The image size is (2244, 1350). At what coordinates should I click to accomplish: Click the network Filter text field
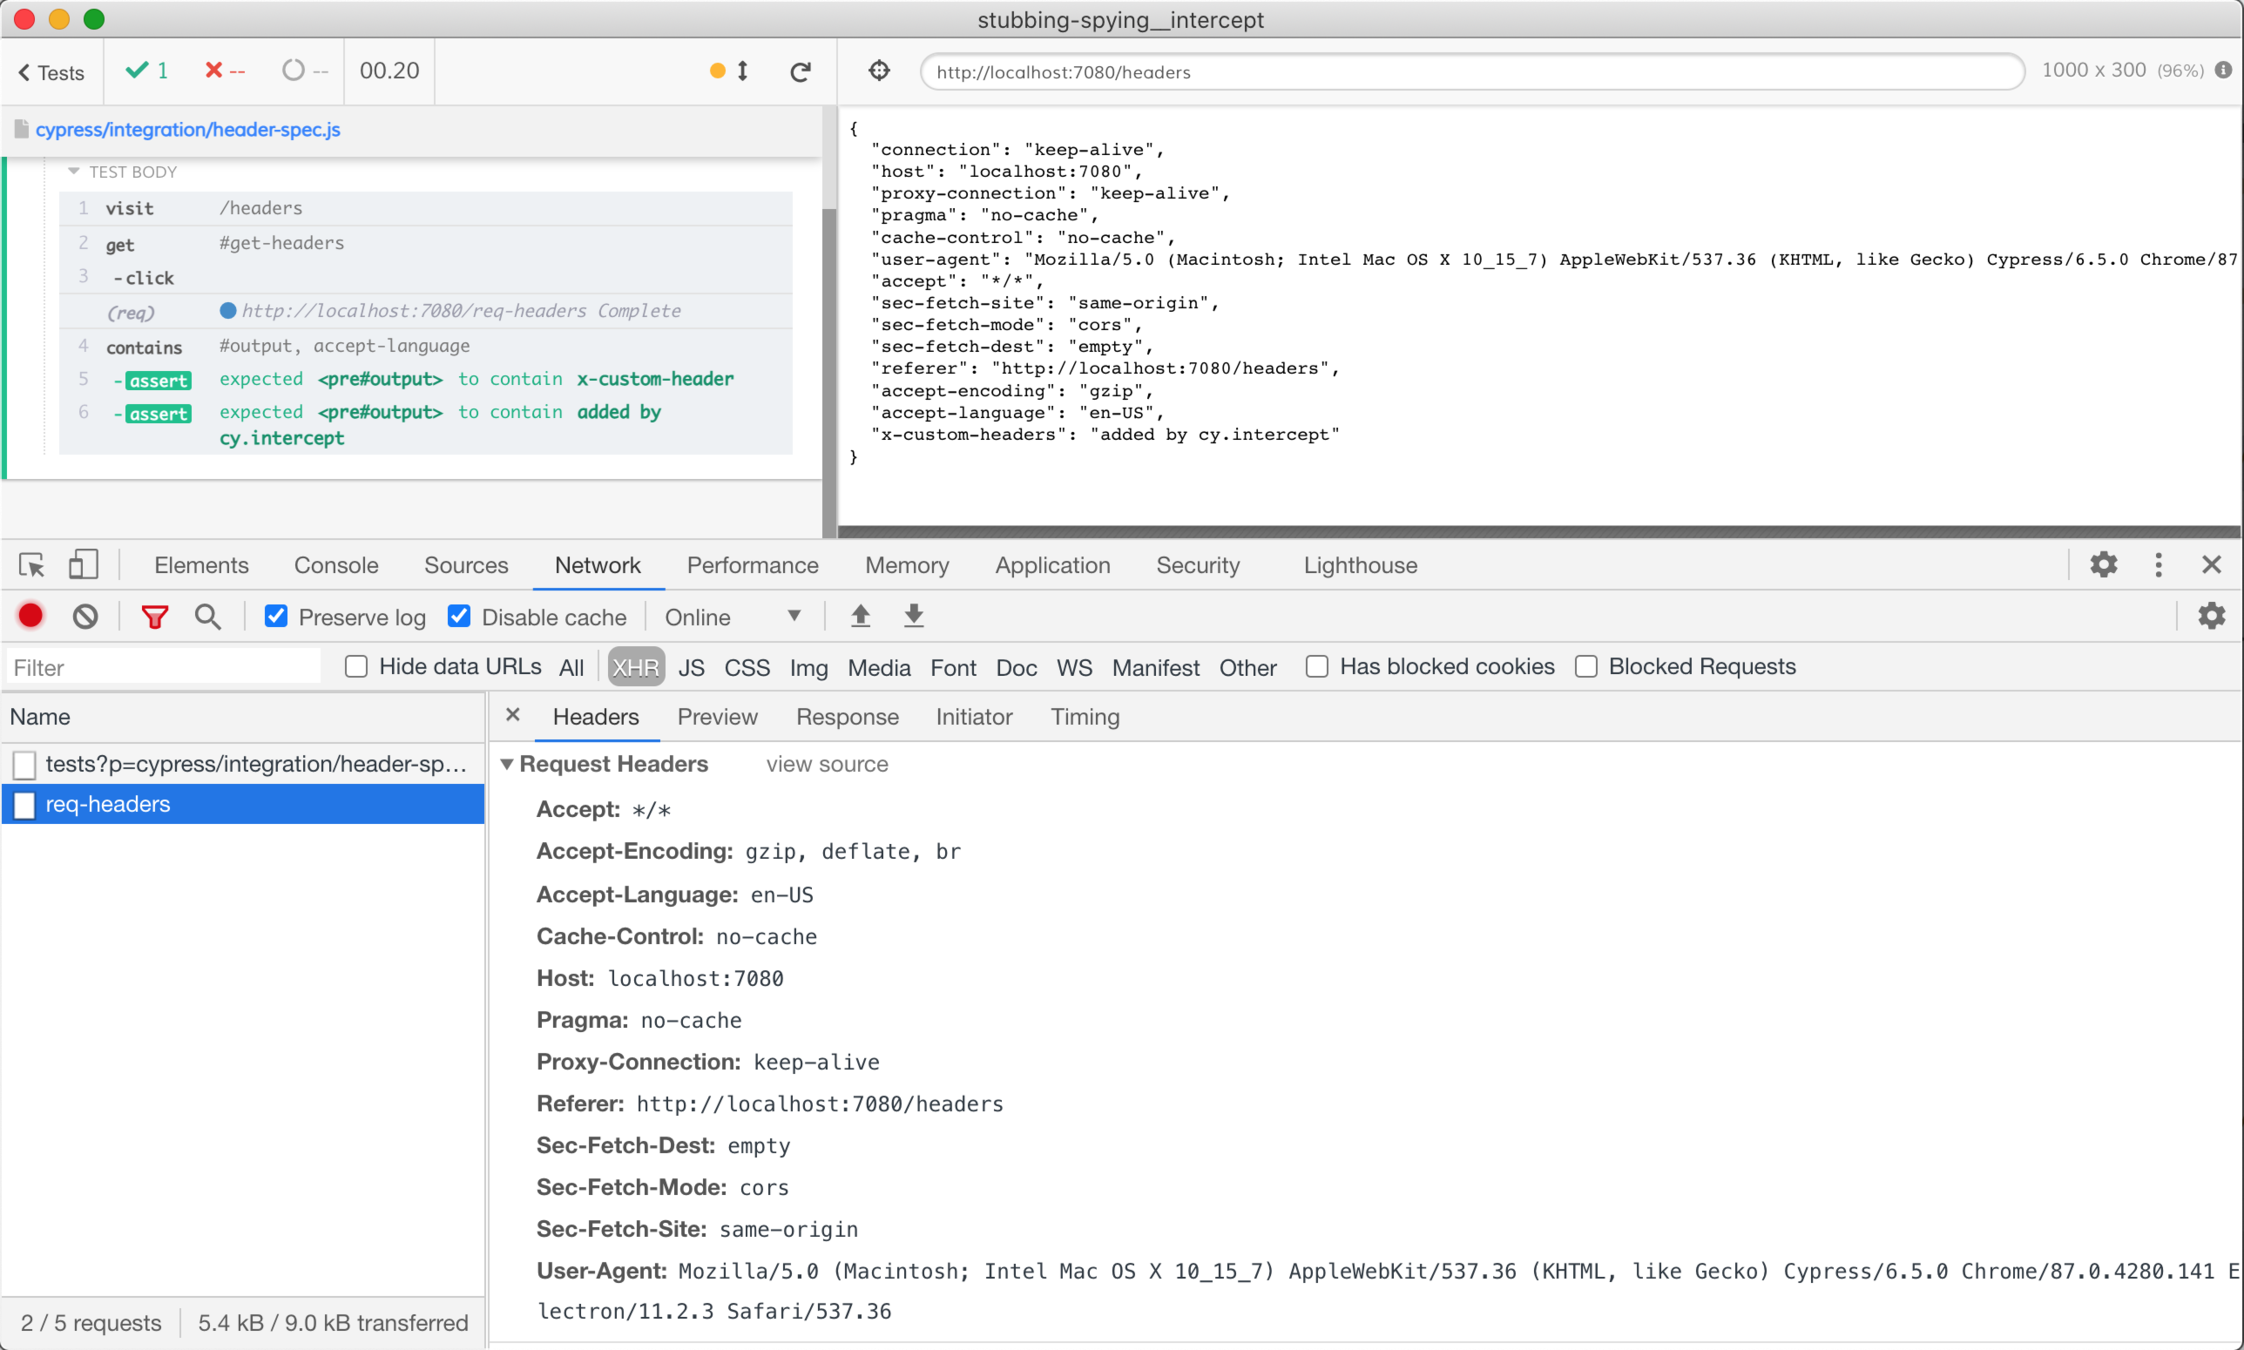point(163,667)
